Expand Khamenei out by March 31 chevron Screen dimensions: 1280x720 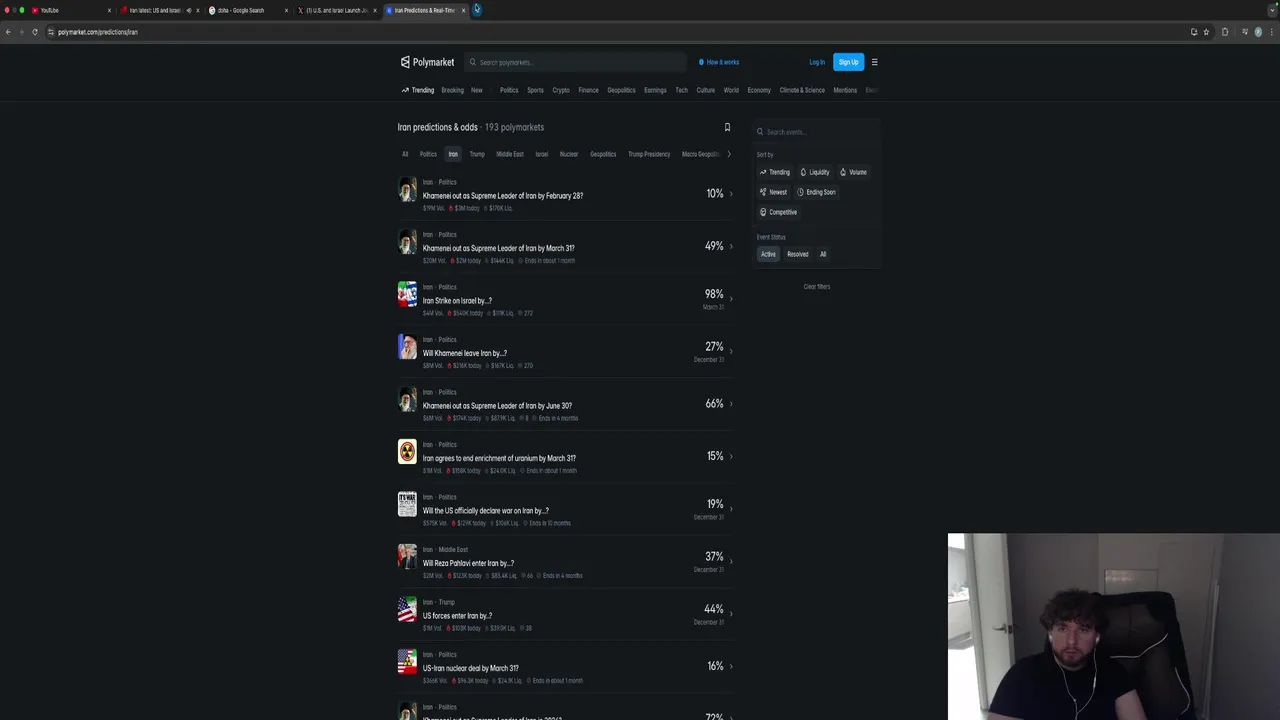point(731,246)
